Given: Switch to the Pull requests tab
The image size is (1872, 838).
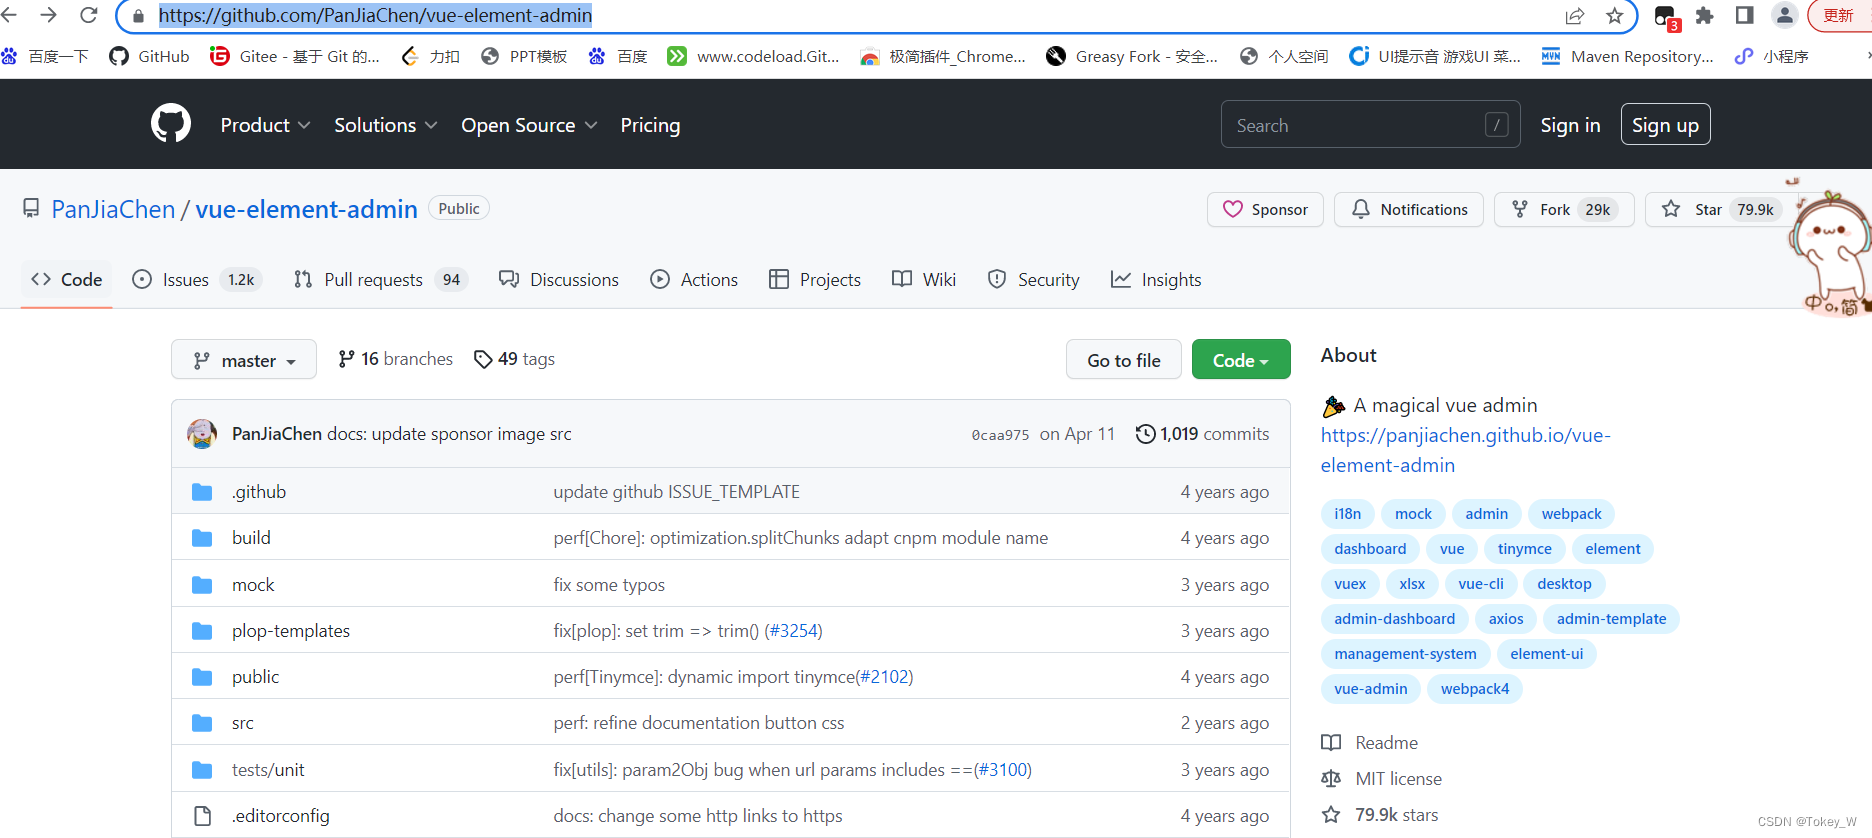Looking at the screenshot, I should click(380, 280).
